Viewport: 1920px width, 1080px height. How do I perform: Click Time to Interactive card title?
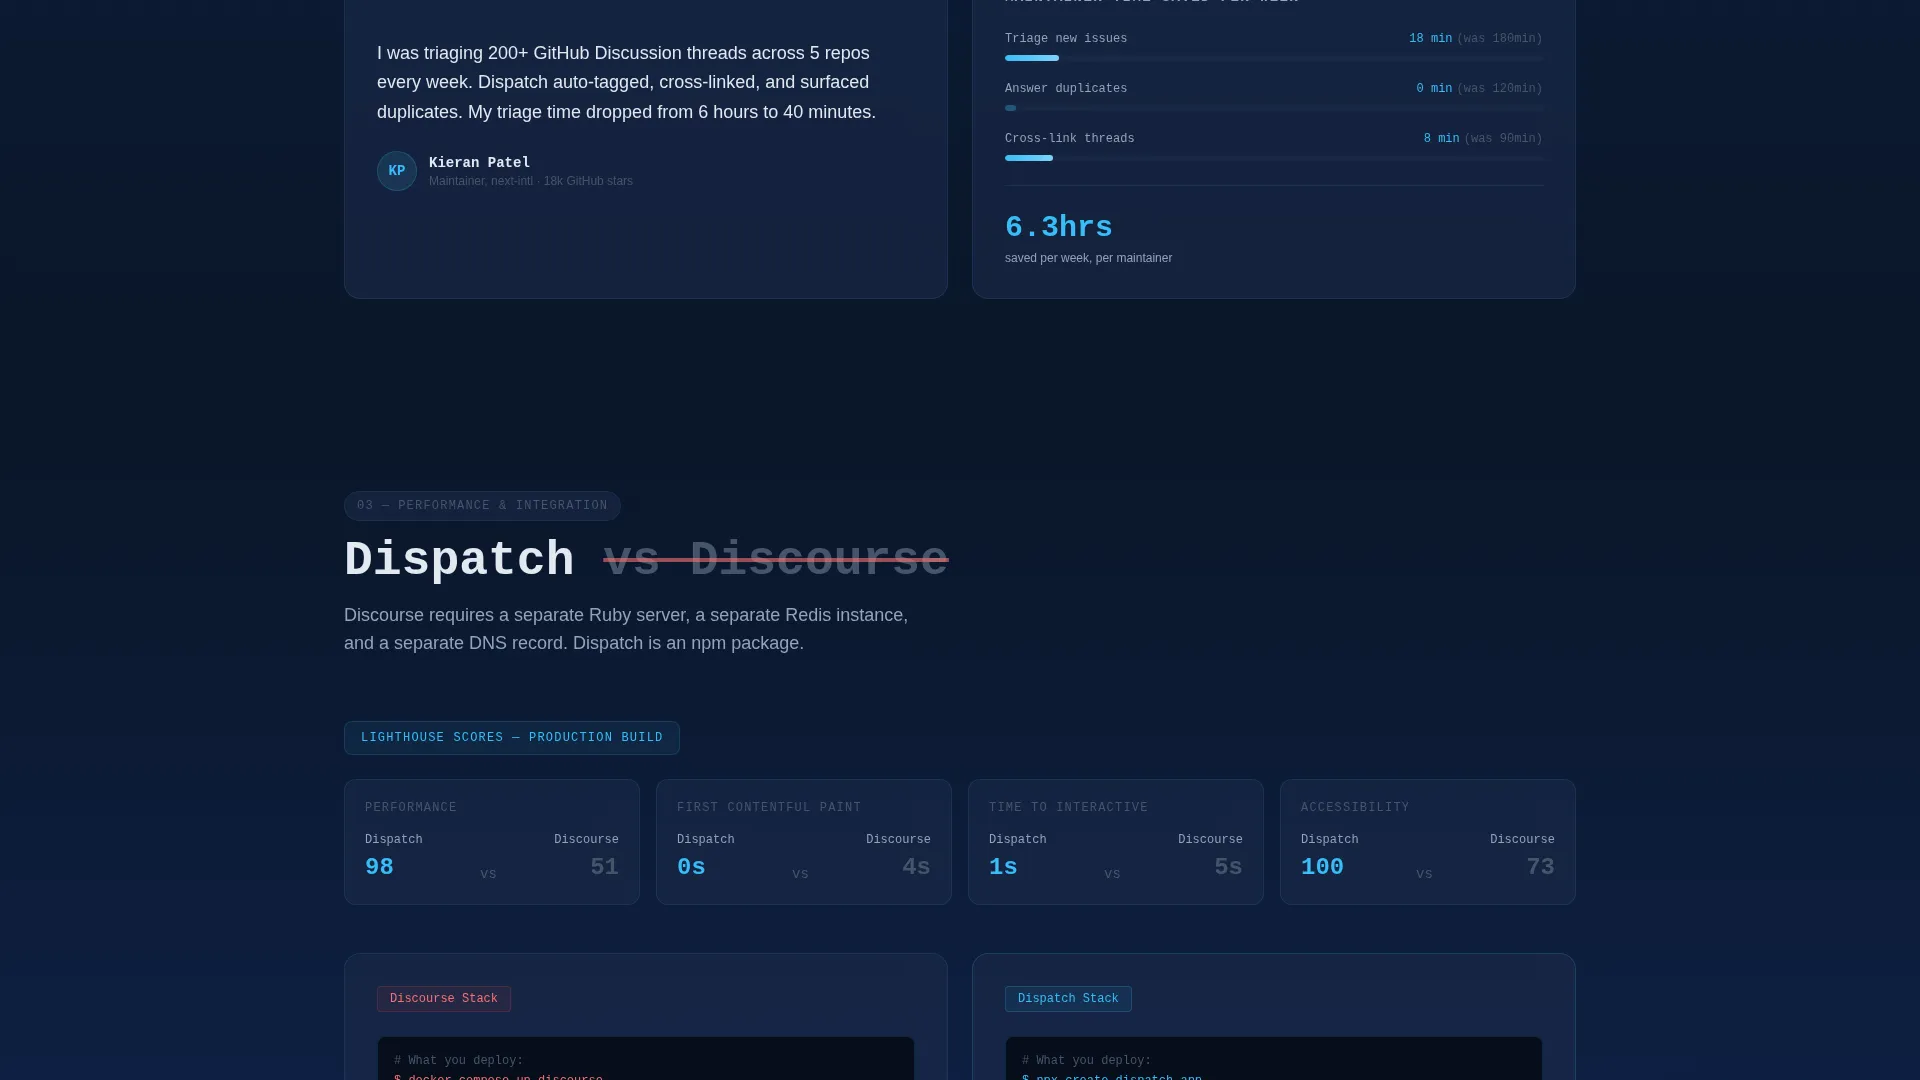[x=1068, y=807]
